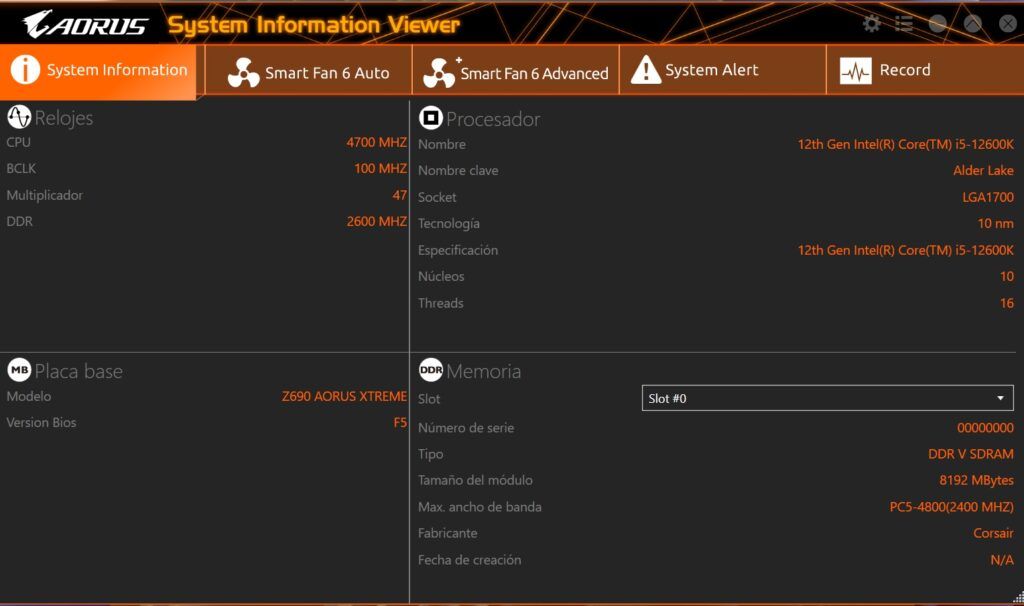Click the Z690 AORUS XTREME model

(x=344, y=396)
